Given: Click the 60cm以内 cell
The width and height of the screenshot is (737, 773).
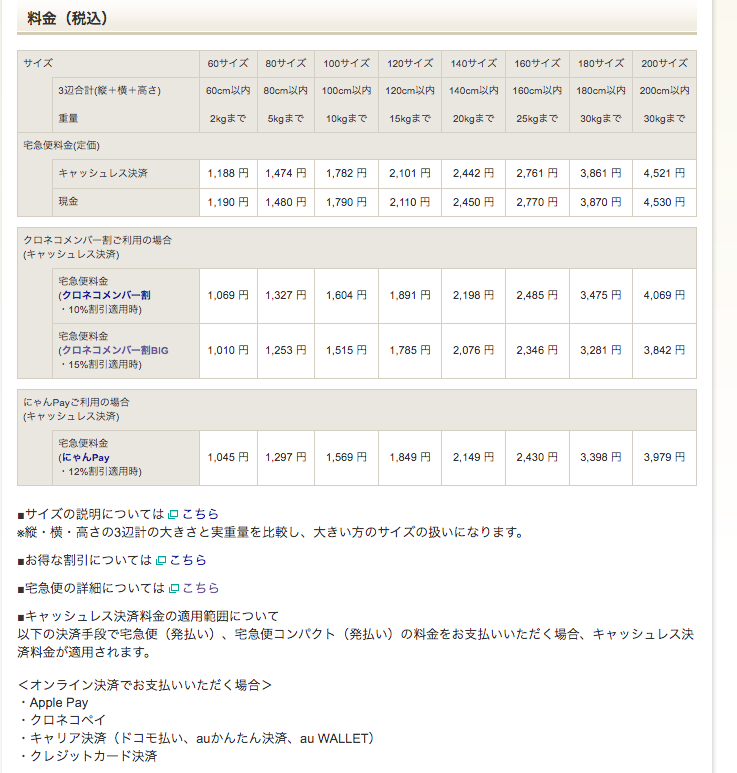Looking at the screenshot, I should coord(228,91).
